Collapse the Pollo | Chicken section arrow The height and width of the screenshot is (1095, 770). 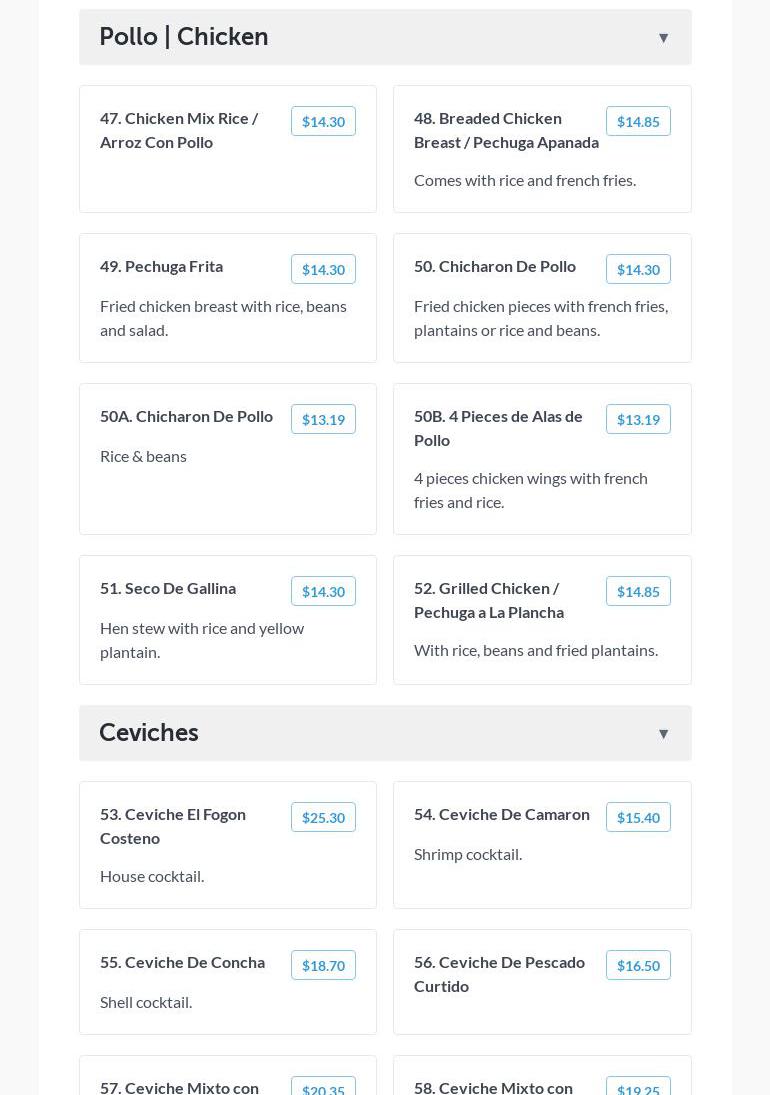click(663, 38)
